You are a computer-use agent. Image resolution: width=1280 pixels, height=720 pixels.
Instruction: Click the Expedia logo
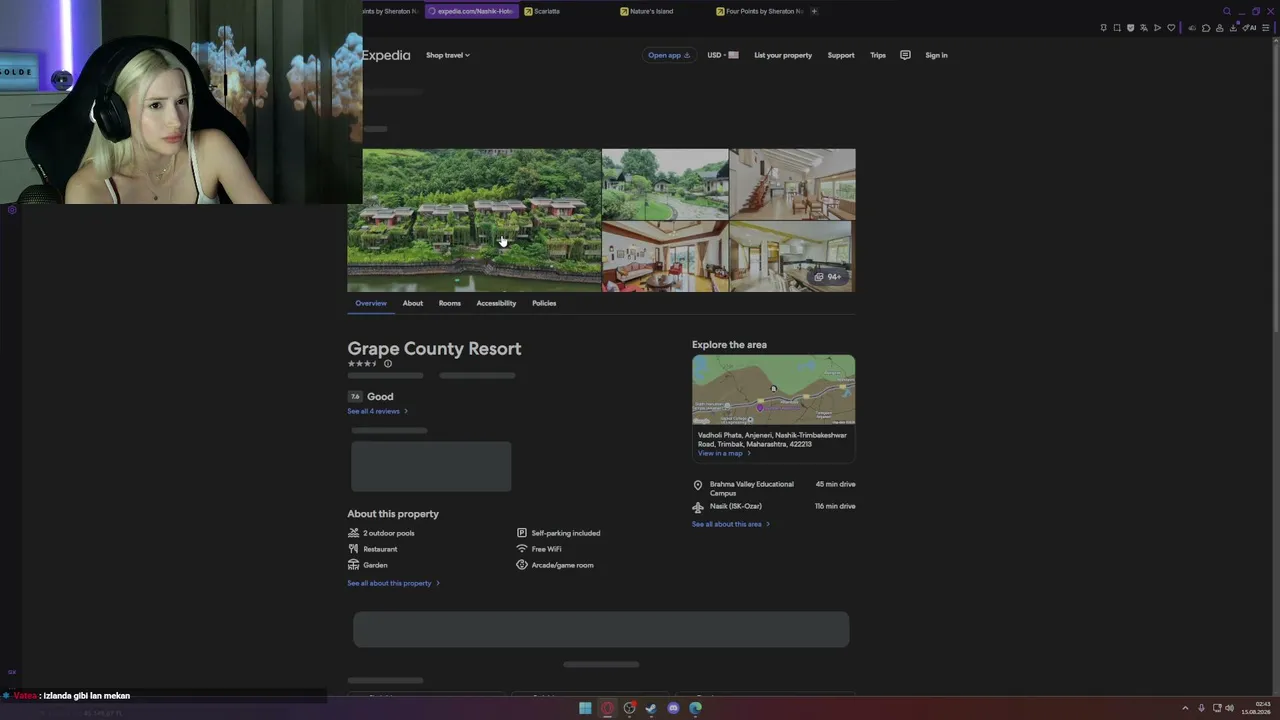386,55
